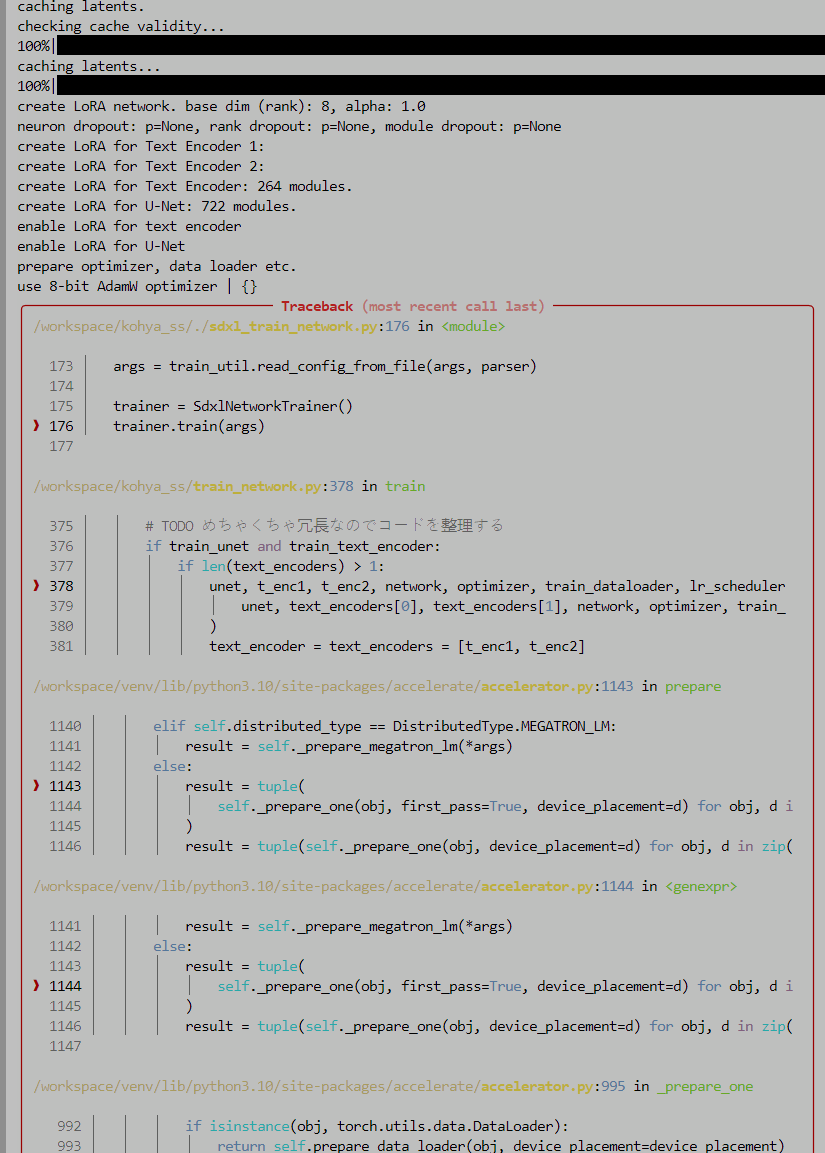Viewport: 825px width, 1153px height.
Task: Click the red arrow marker at line 378
Action: 36,586
